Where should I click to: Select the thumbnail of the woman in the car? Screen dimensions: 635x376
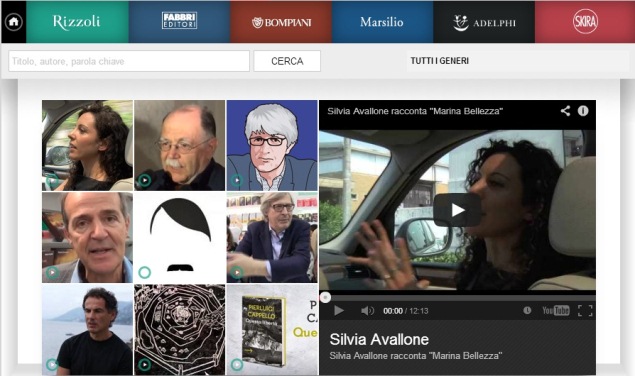[x=87, y=145]
